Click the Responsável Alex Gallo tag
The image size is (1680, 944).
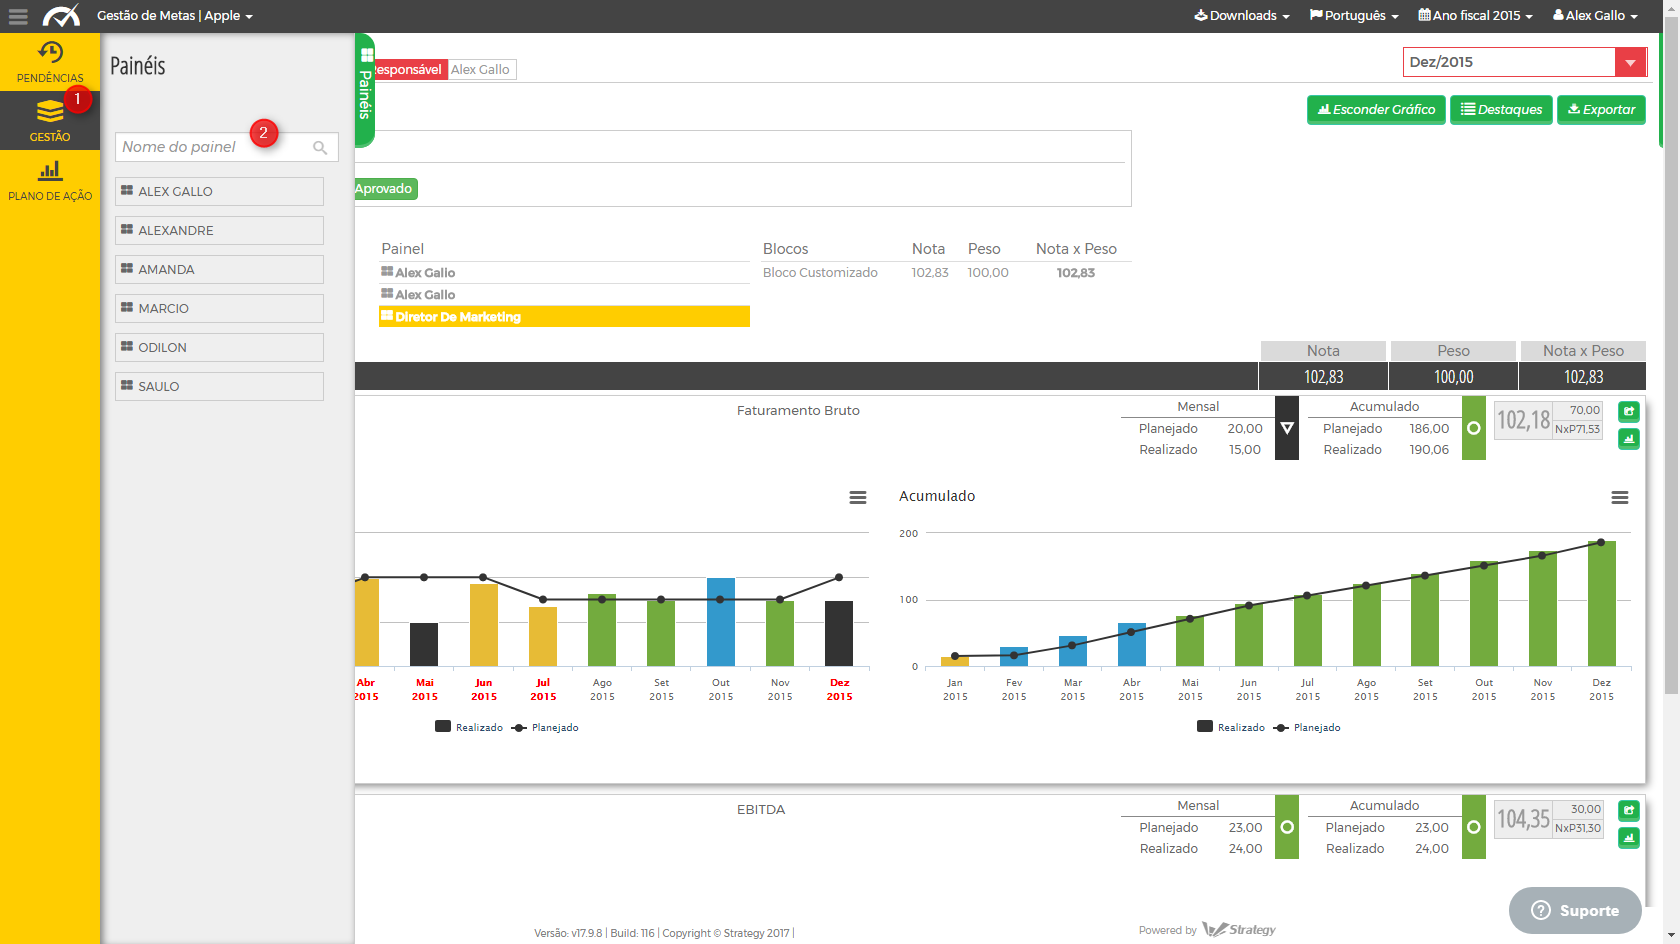(x=446, y=69)
